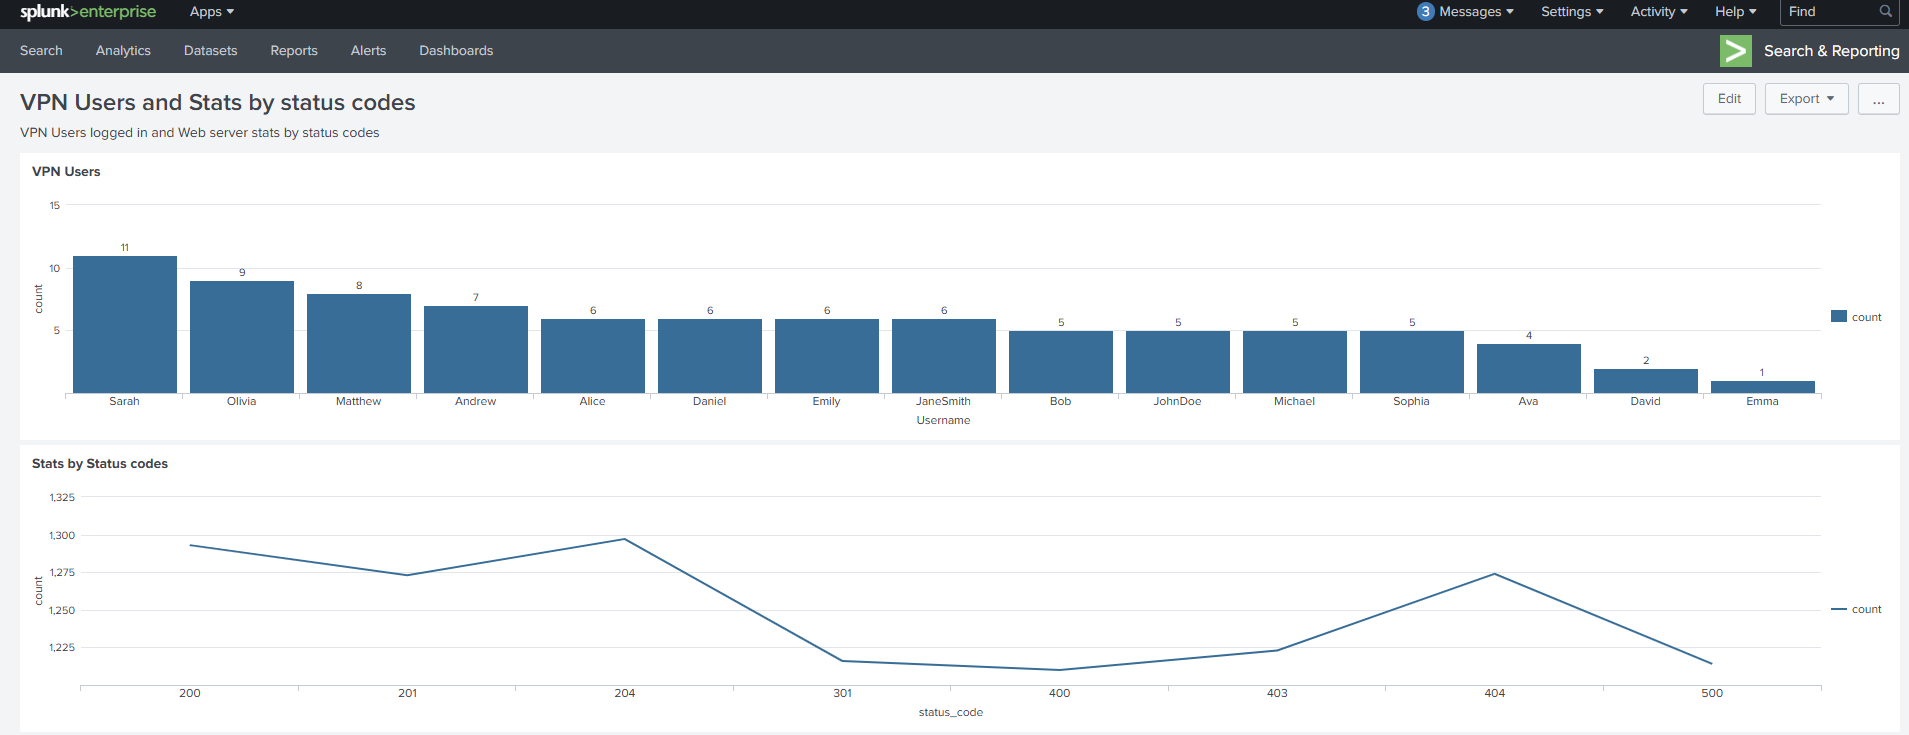Open the more actions ellipsis button
1909x735 pixels.
pos(1878,99)
